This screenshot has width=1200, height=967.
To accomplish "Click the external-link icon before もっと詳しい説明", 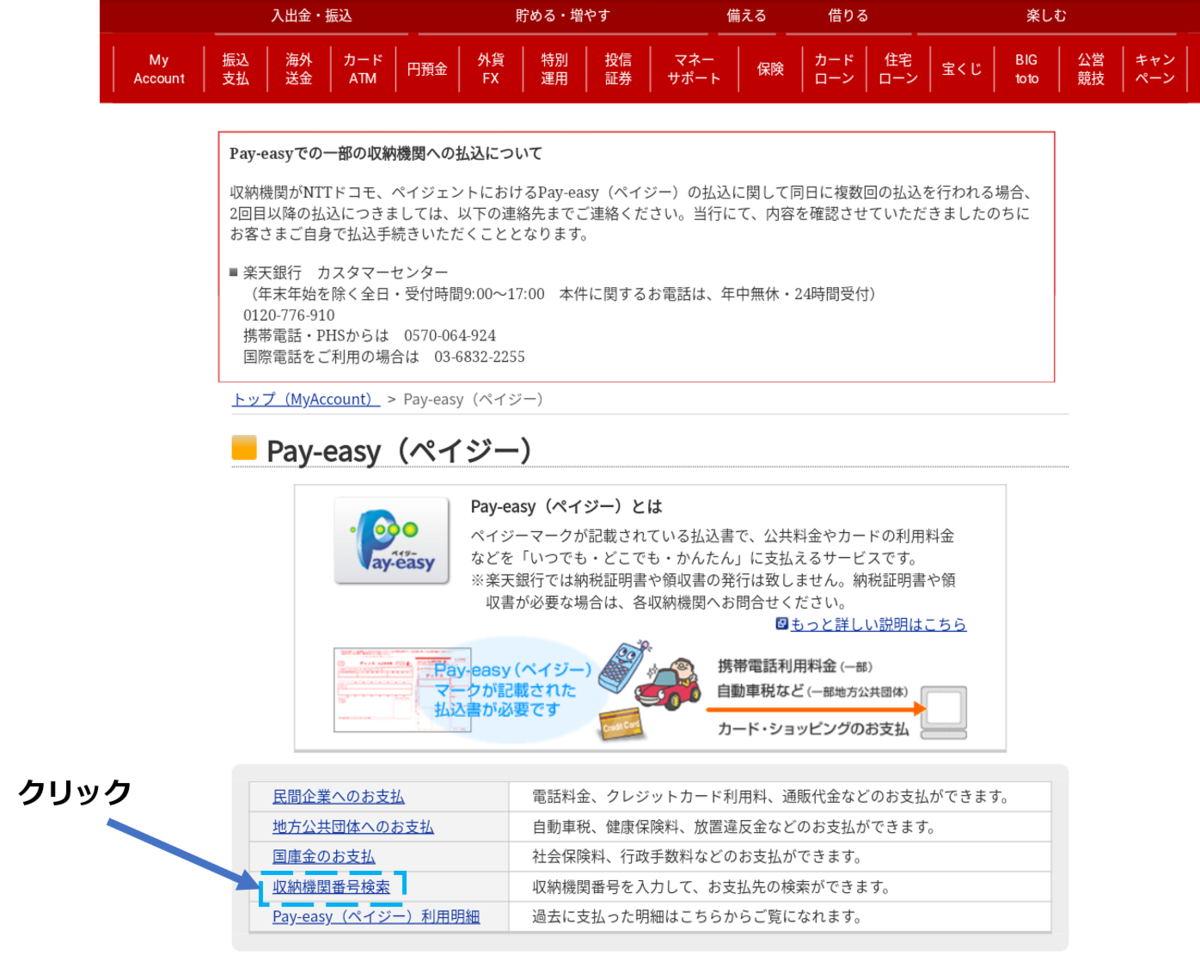I will click(782, 624).
